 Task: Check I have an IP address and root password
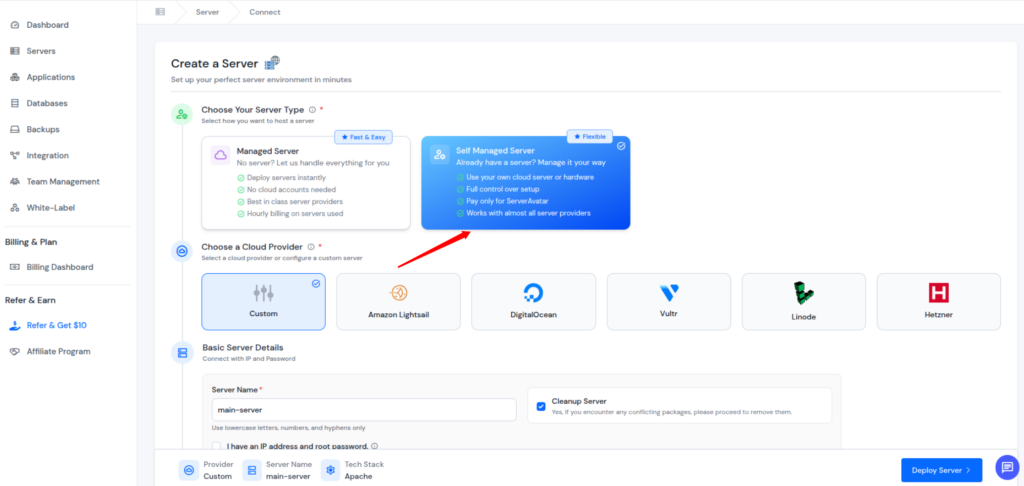tap(216, 446)
